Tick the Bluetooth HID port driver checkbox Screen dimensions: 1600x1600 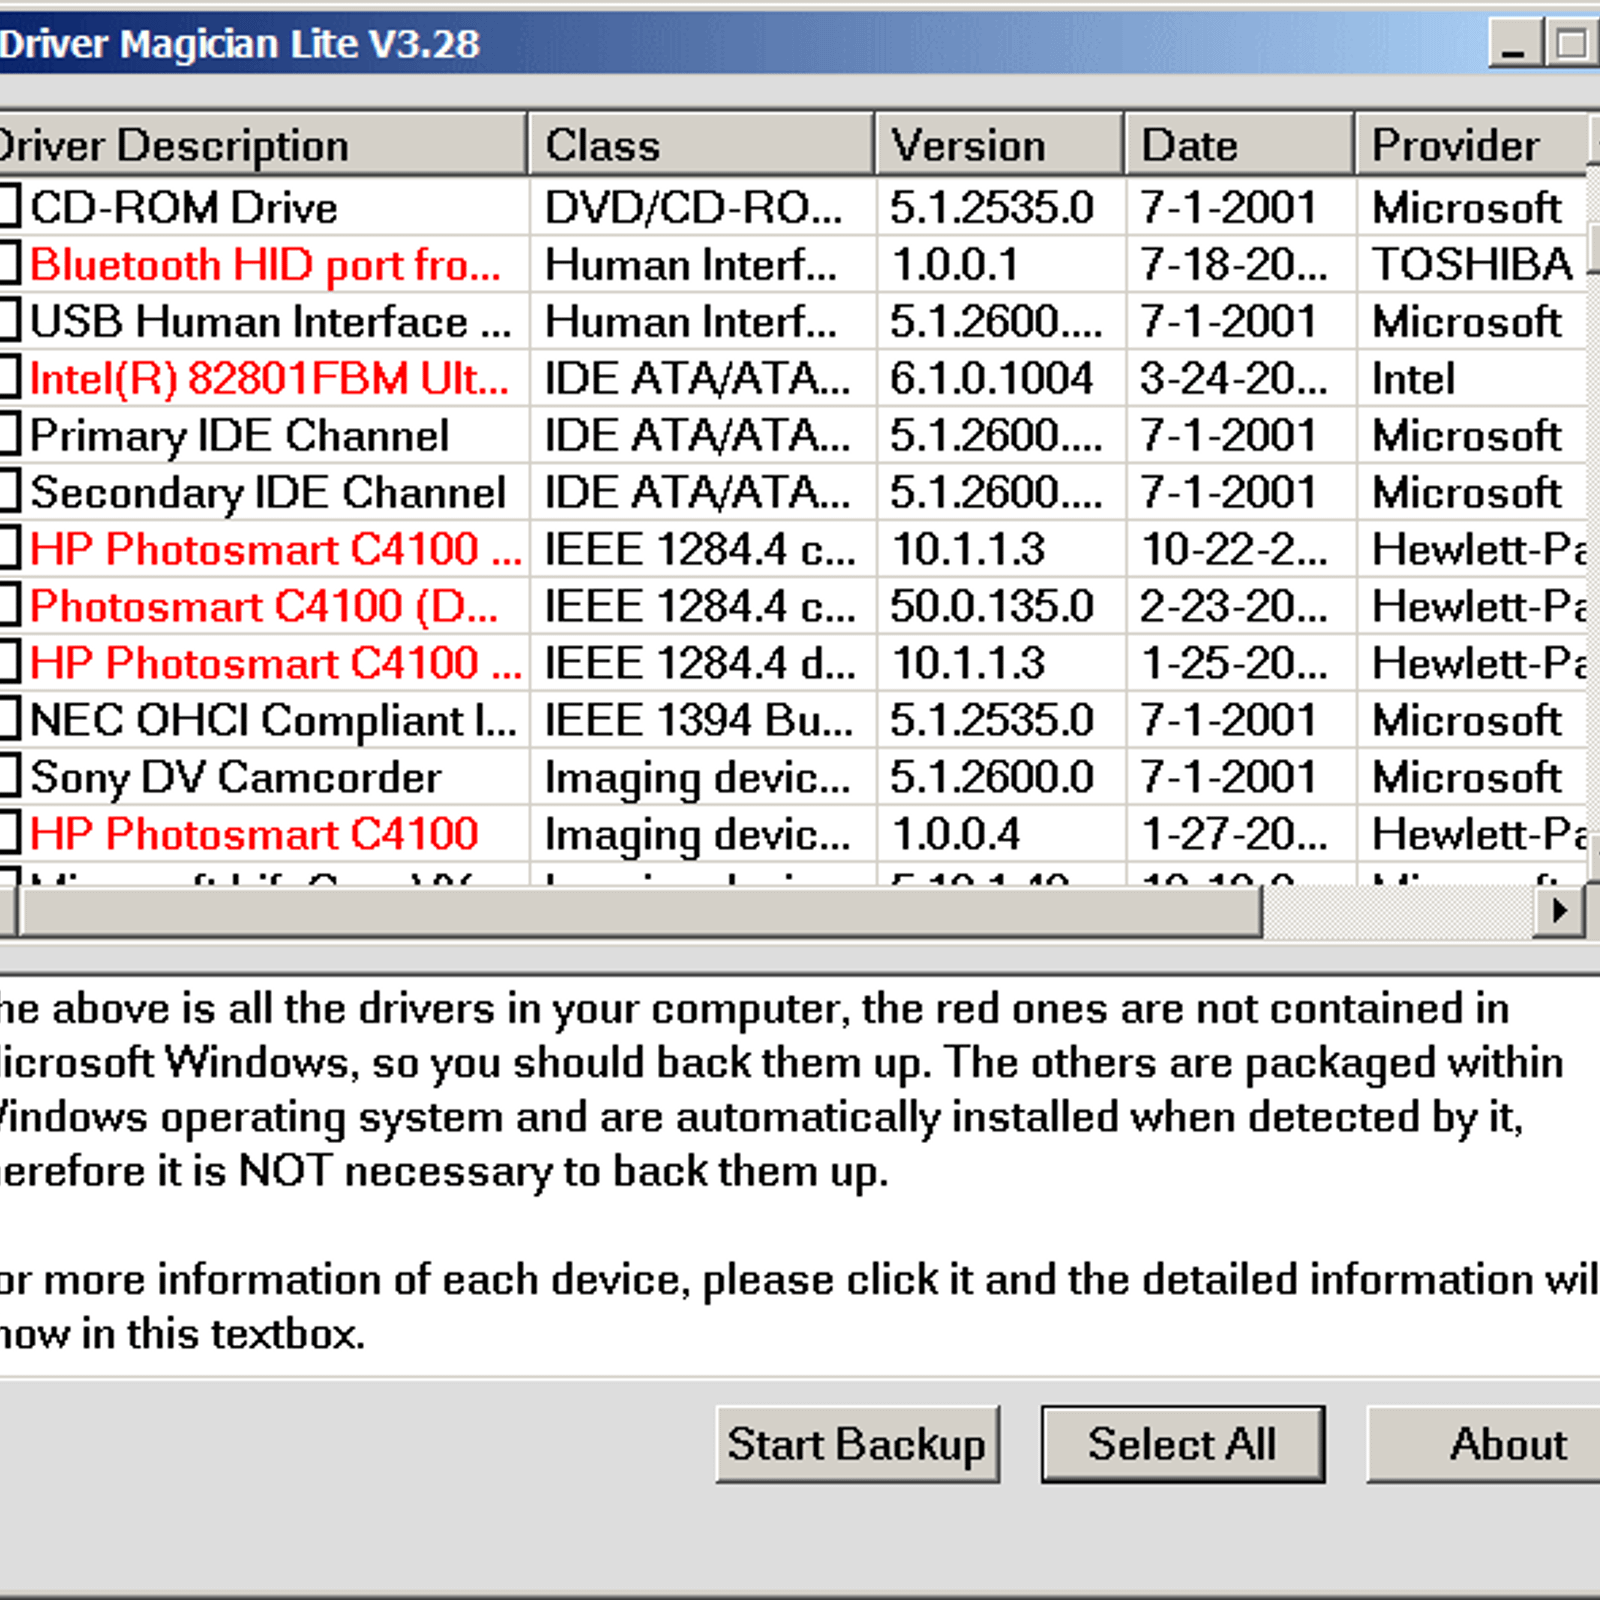[8, 264]
